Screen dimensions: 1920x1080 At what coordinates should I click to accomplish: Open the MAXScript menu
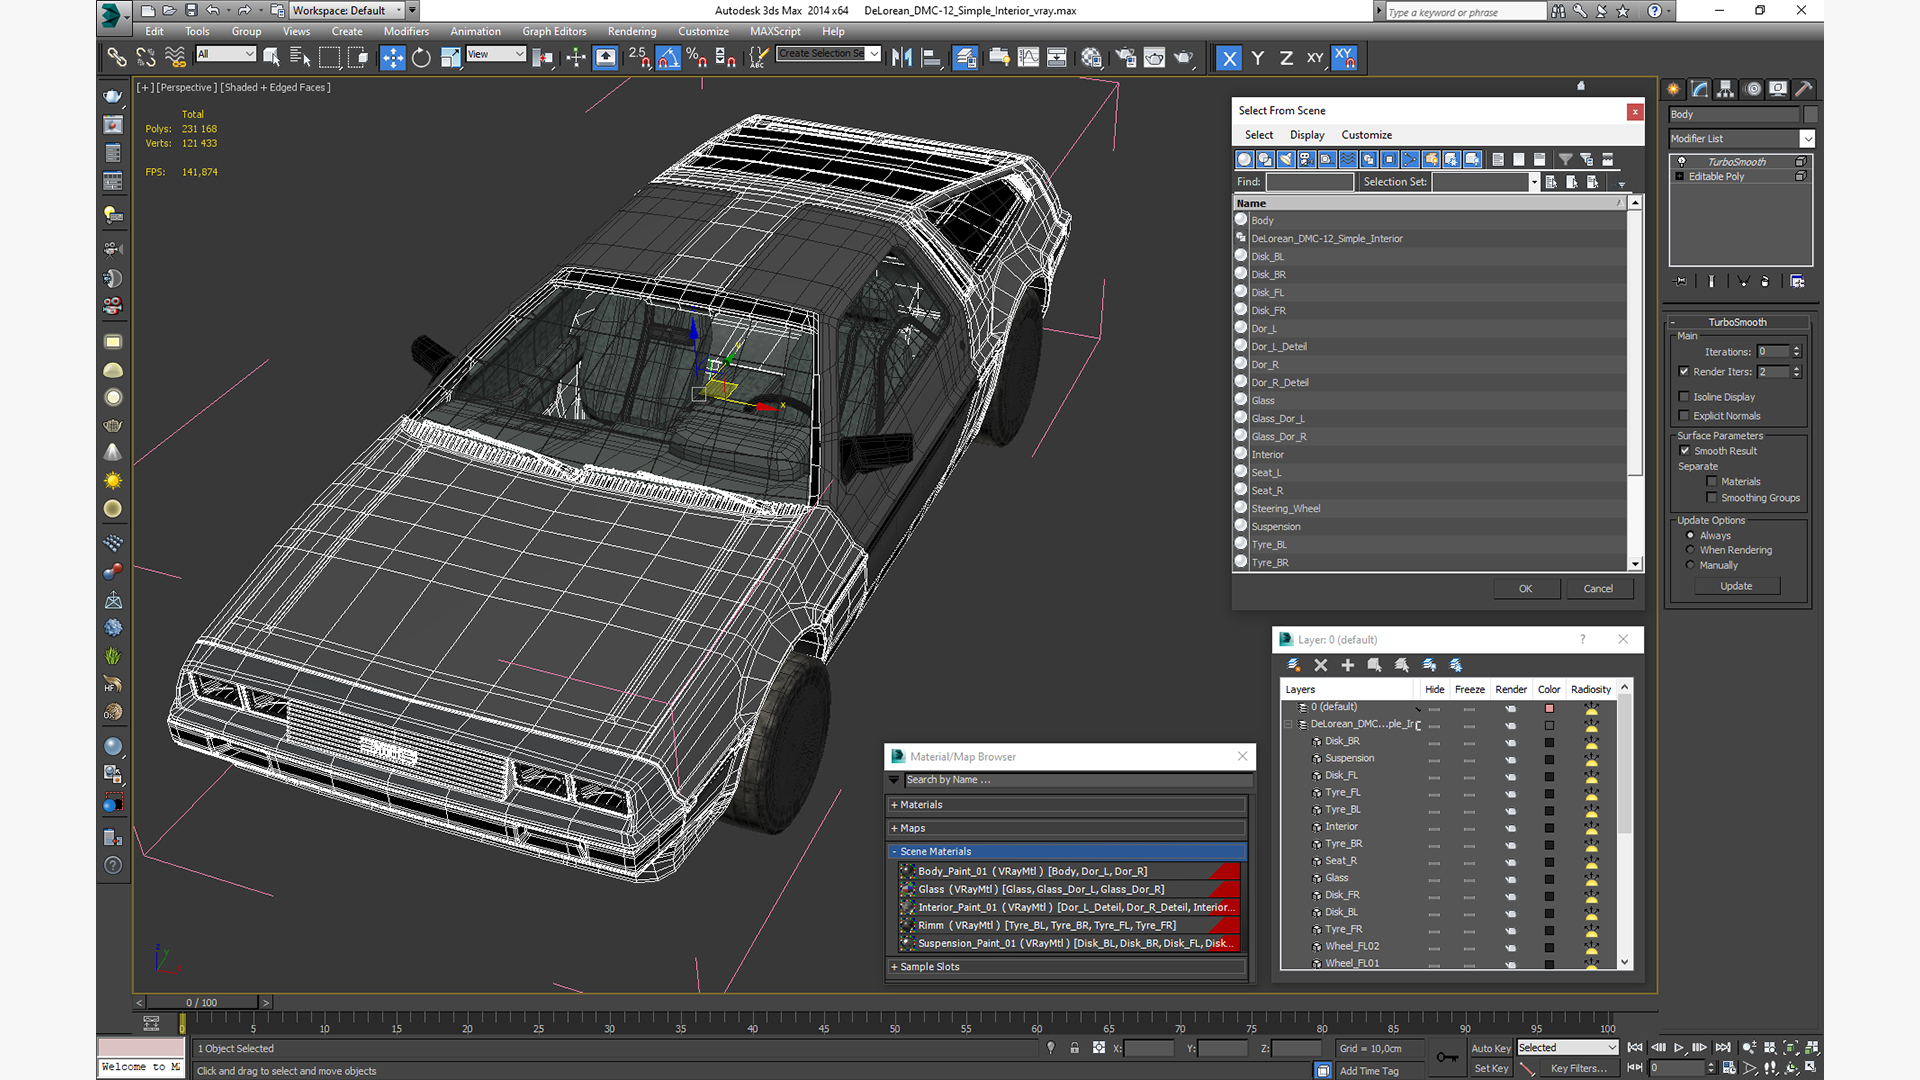pos(775,32)
